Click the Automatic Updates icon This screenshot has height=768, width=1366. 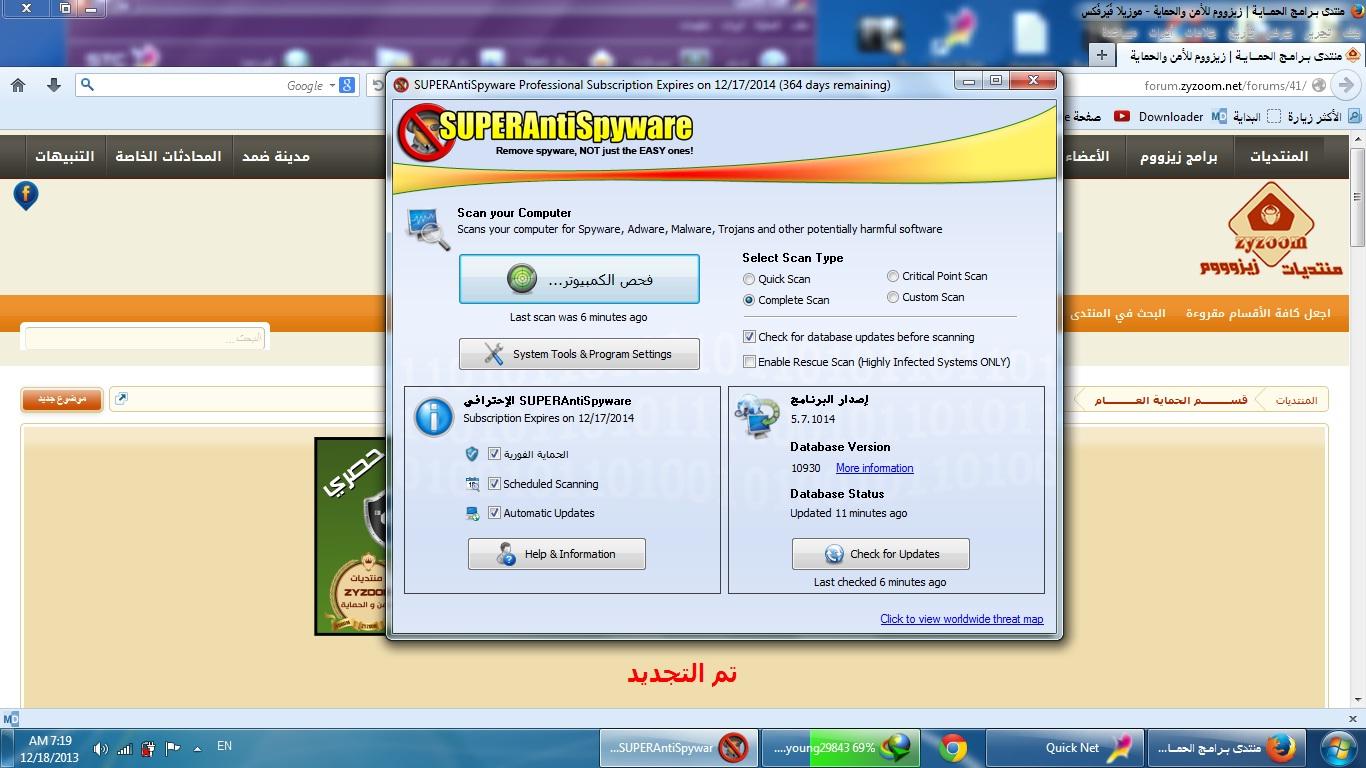tap(473, 513)
